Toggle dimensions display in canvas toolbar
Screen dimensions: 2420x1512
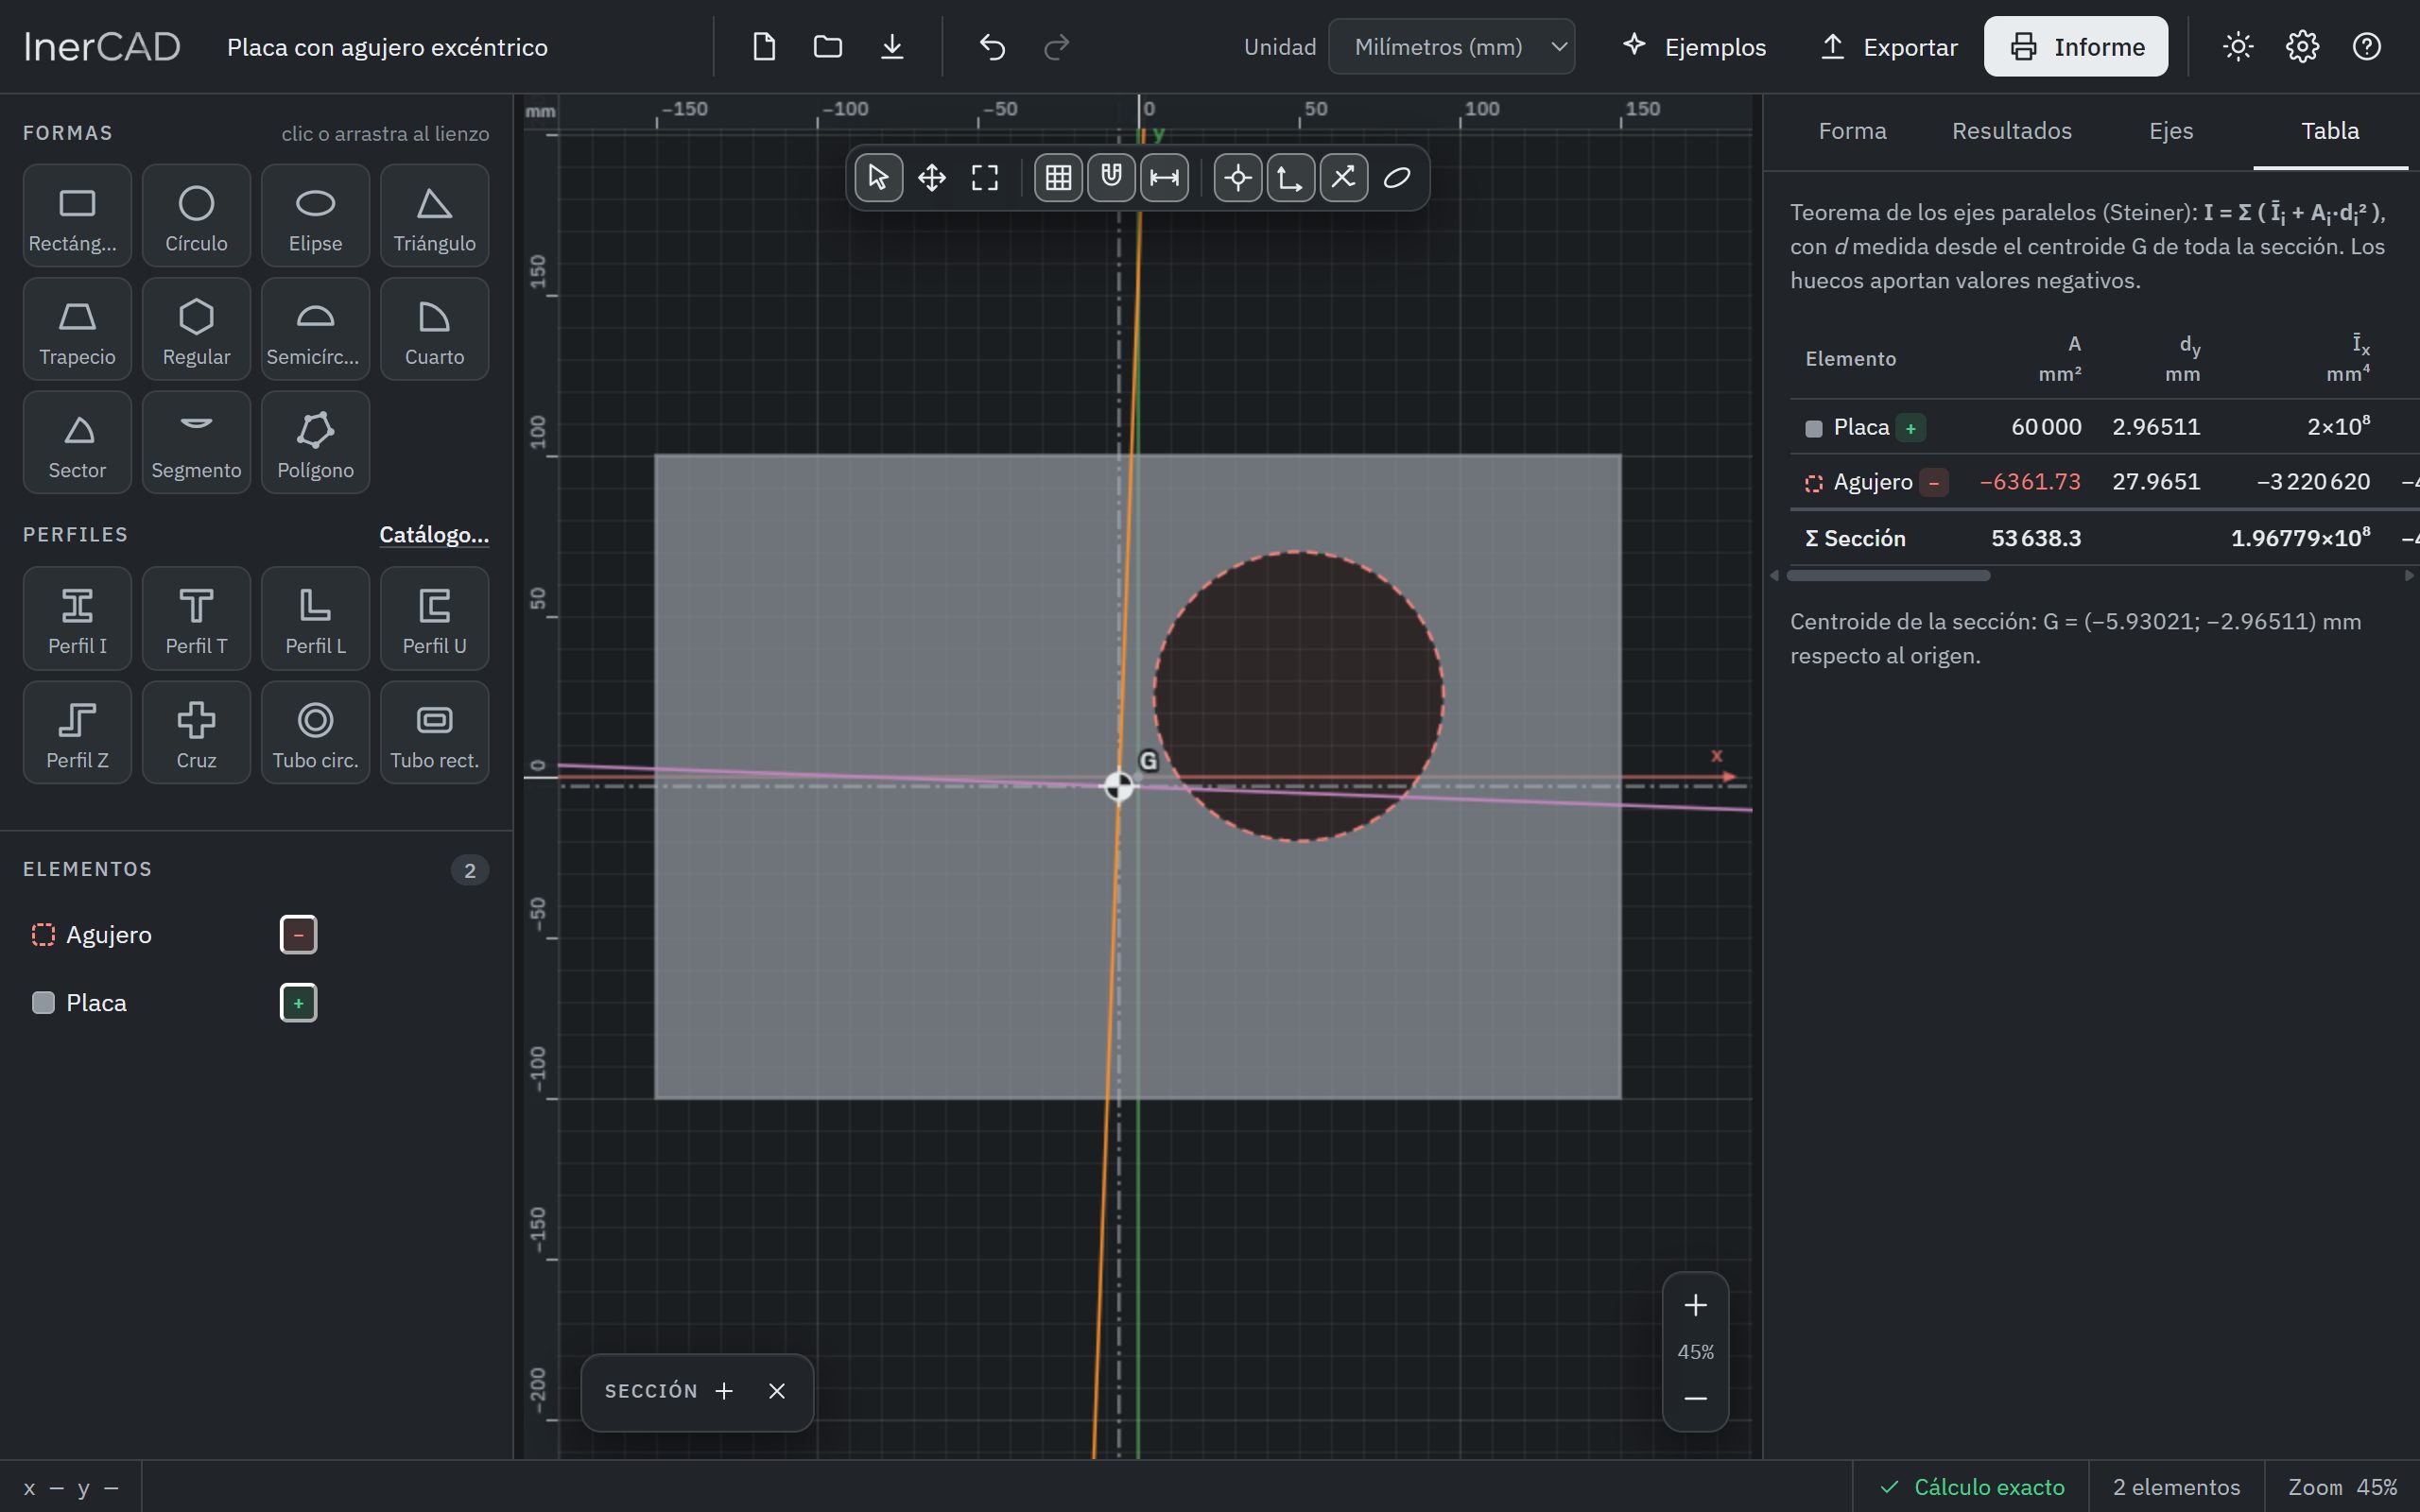point(1164,178)
